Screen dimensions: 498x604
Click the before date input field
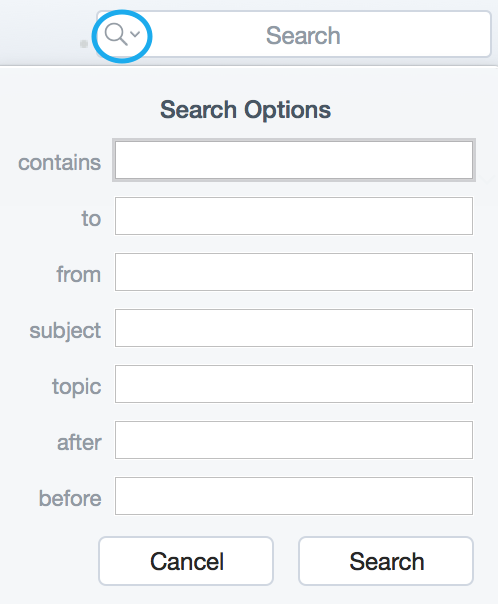293,496
